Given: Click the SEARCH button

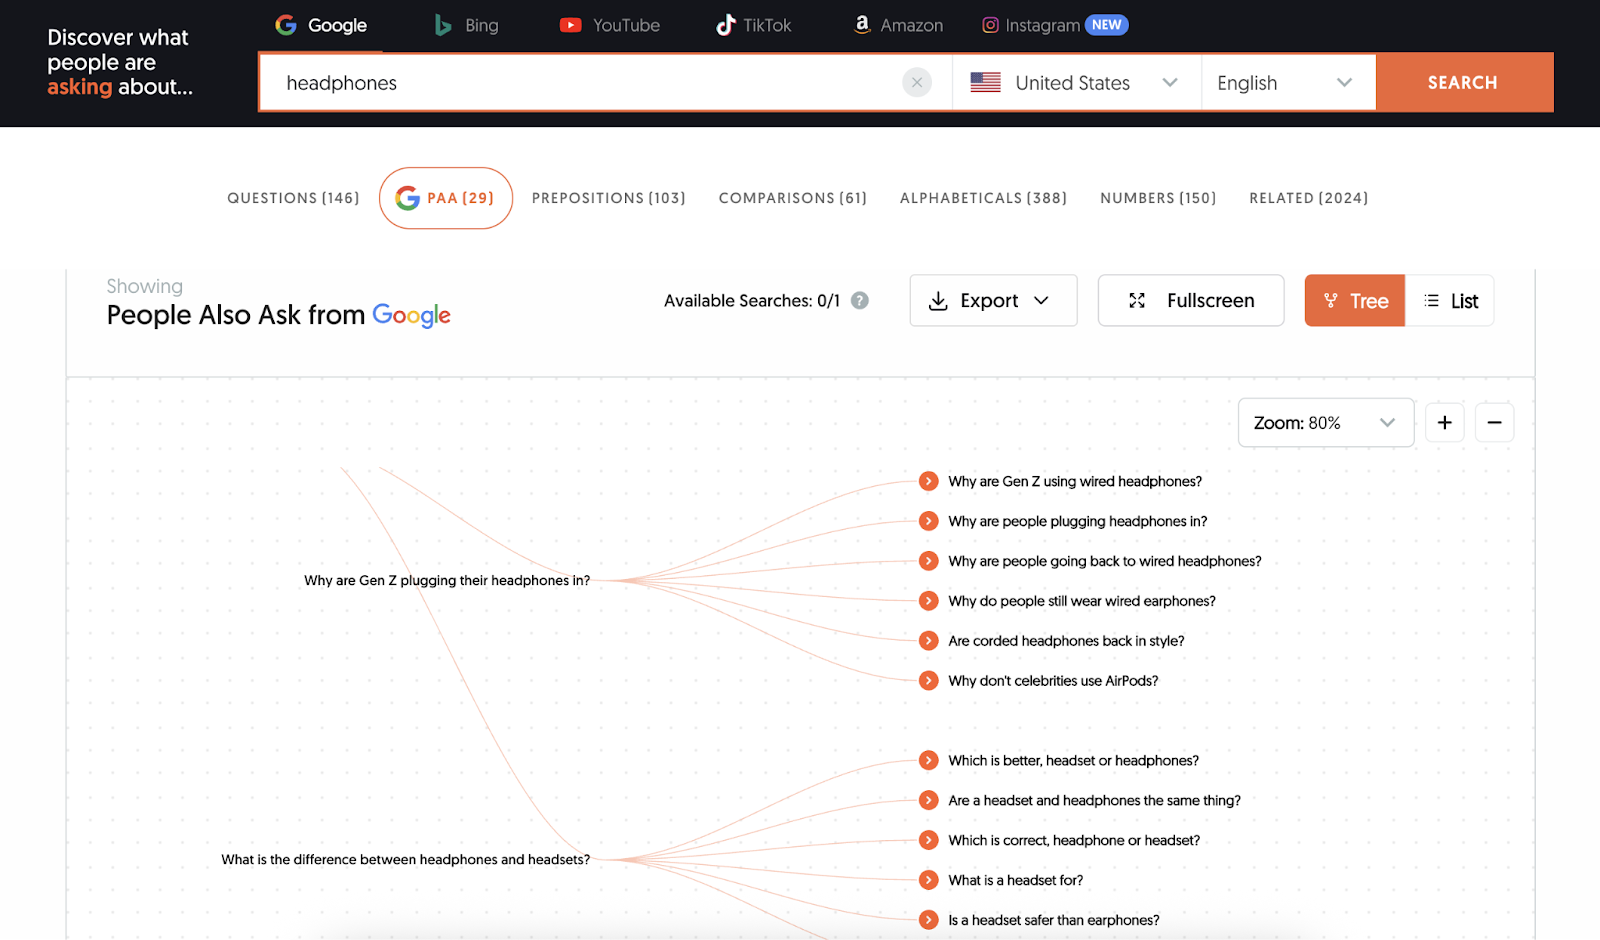Looking at the screenshot, I should (1462, 82).
